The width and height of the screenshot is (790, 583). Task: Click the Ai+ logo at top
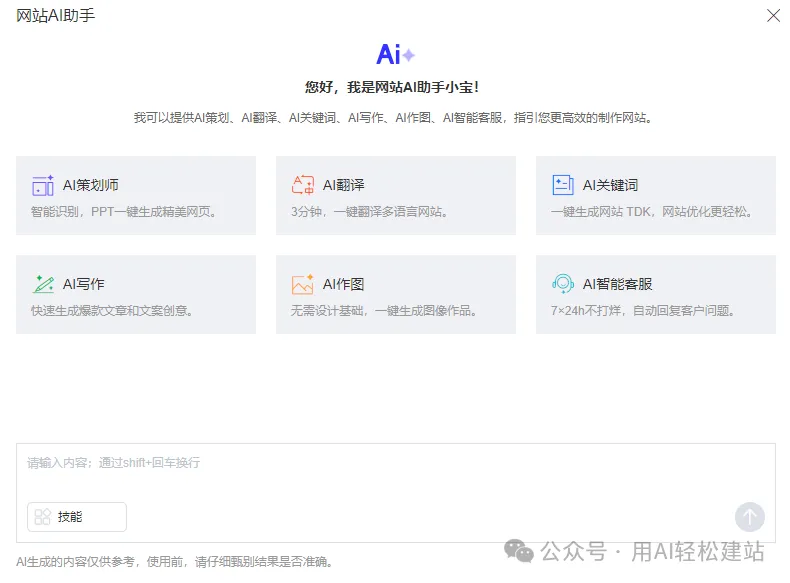point(396,54)
